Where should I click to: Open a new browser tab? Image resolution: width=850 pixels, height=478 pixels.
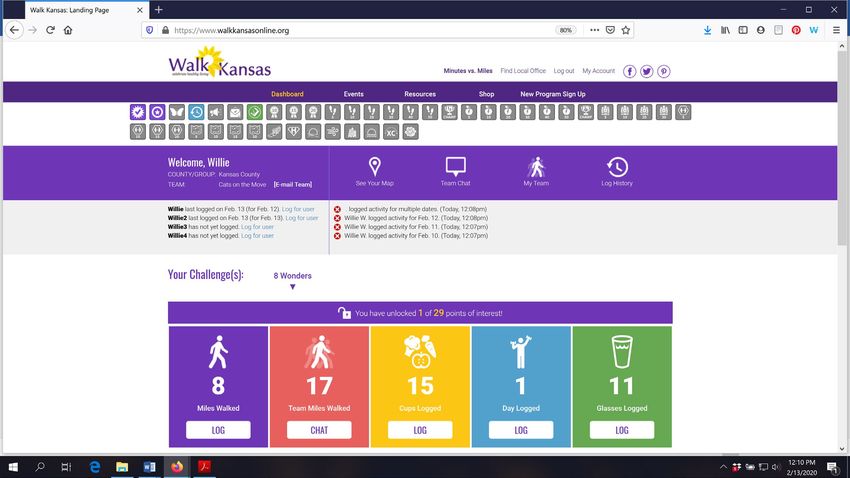(158, 10)
